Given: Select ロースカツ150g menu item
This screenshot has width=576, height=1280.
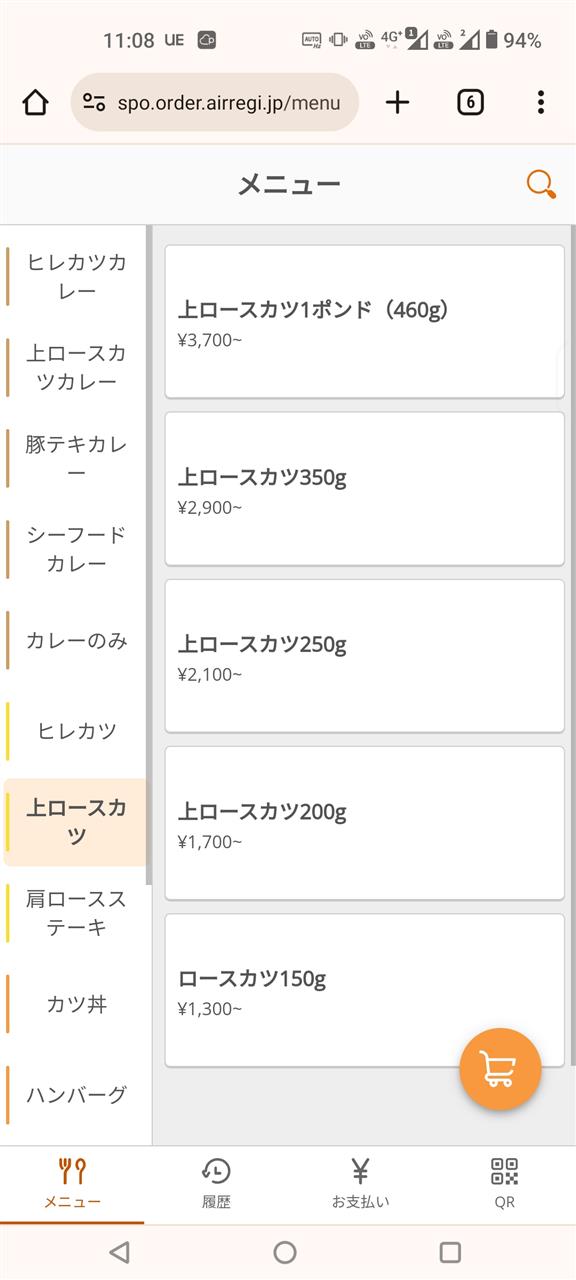Looking at the screenshot, I should click(365, 990).
